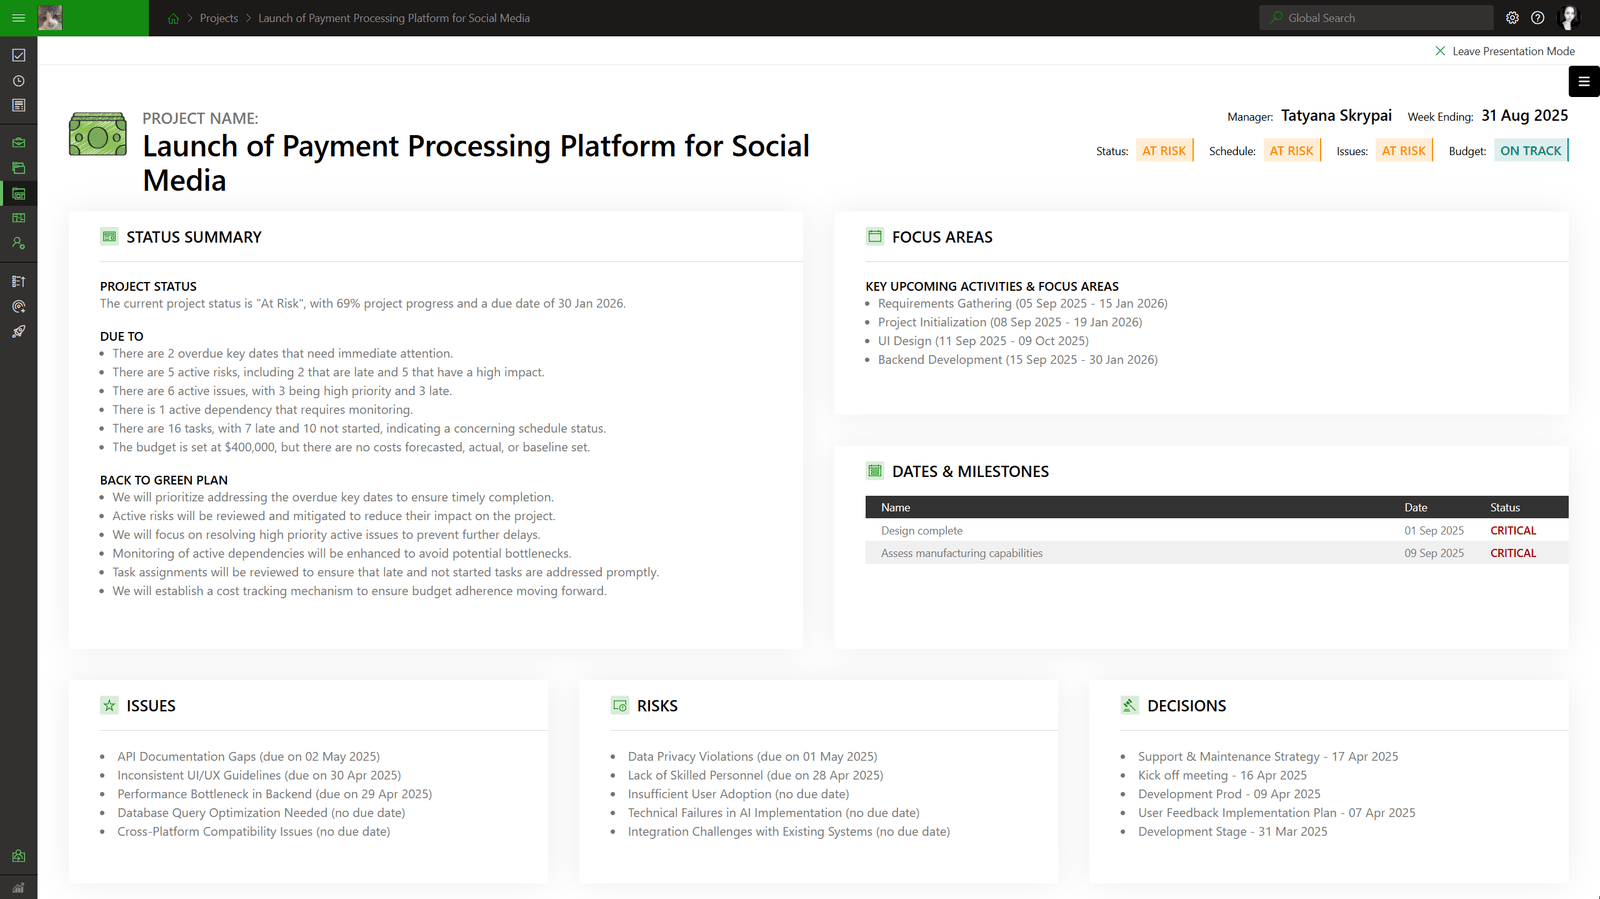The height and width of the screenshot is (899, 1600).
Task: Click the green person badge icon near the sidebar bottom
Action: [x=18, y=856]
